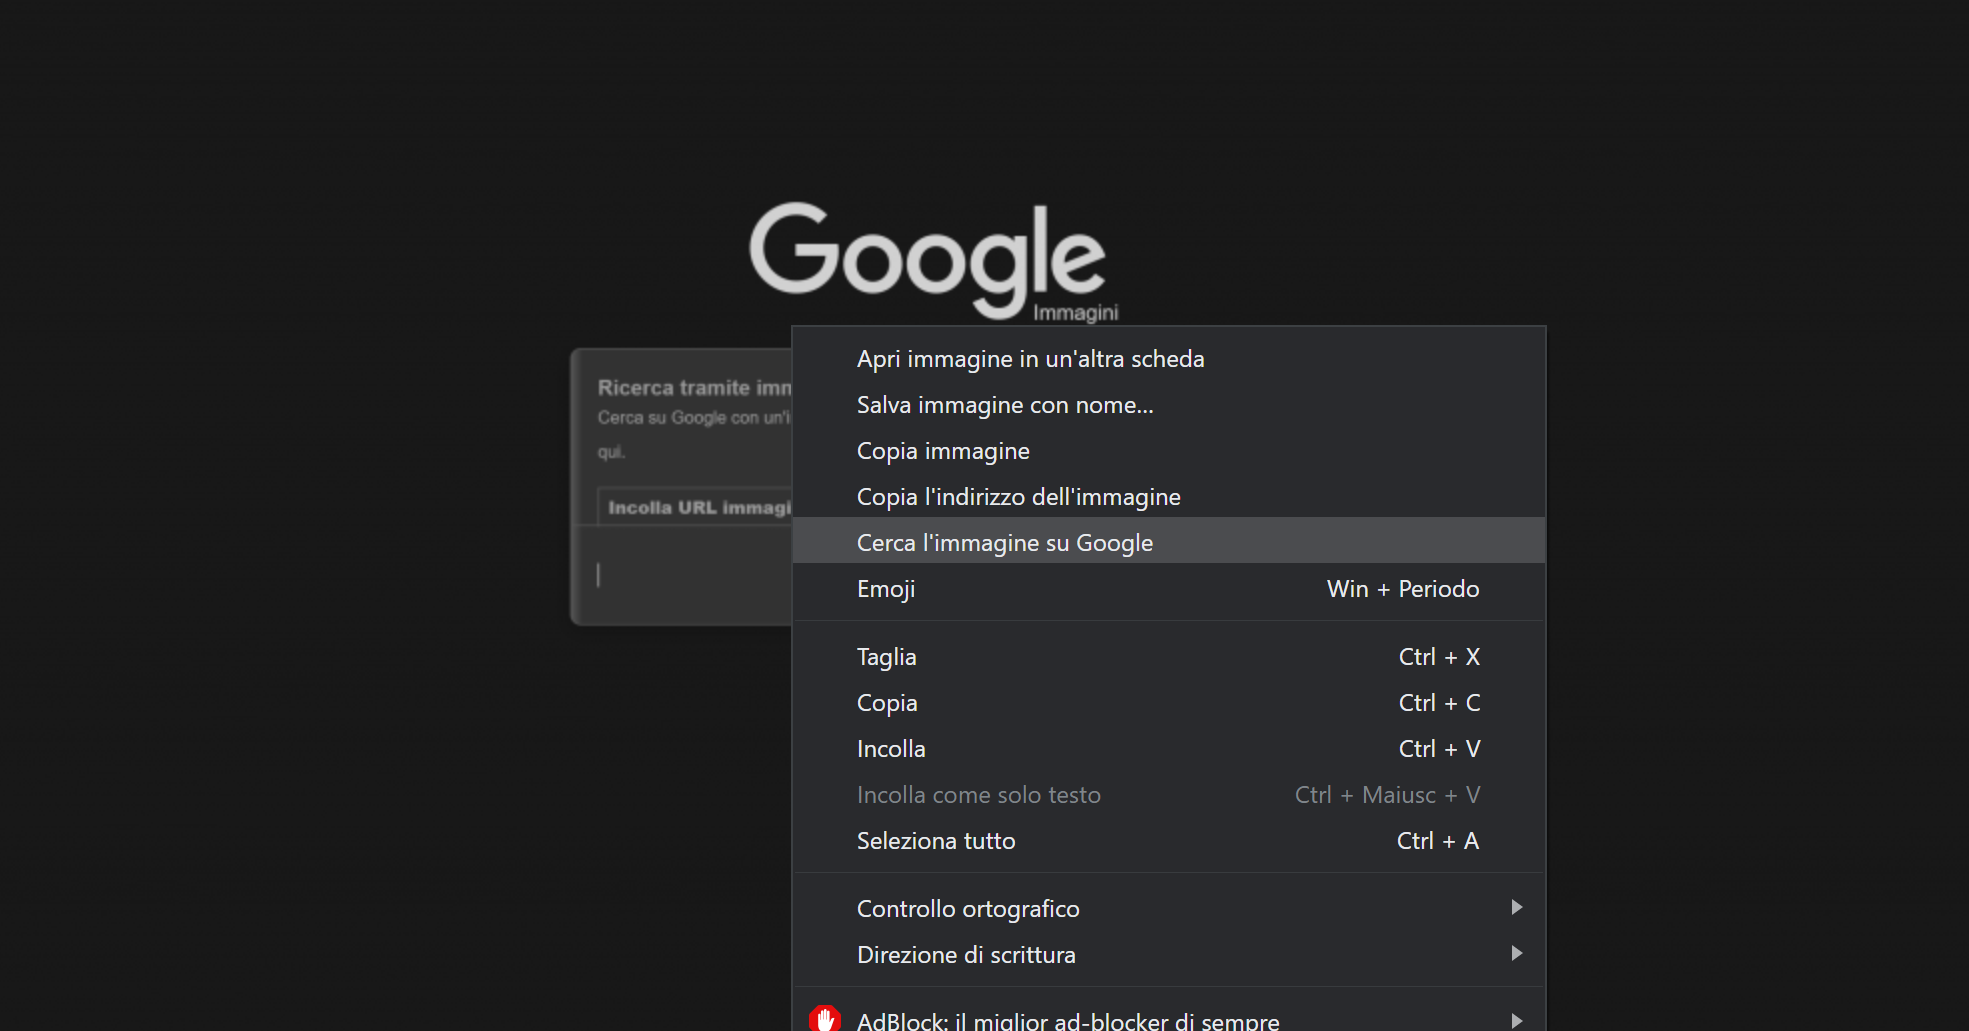
Task: Click 'Copia' to copy text
Action: point(886,703)
